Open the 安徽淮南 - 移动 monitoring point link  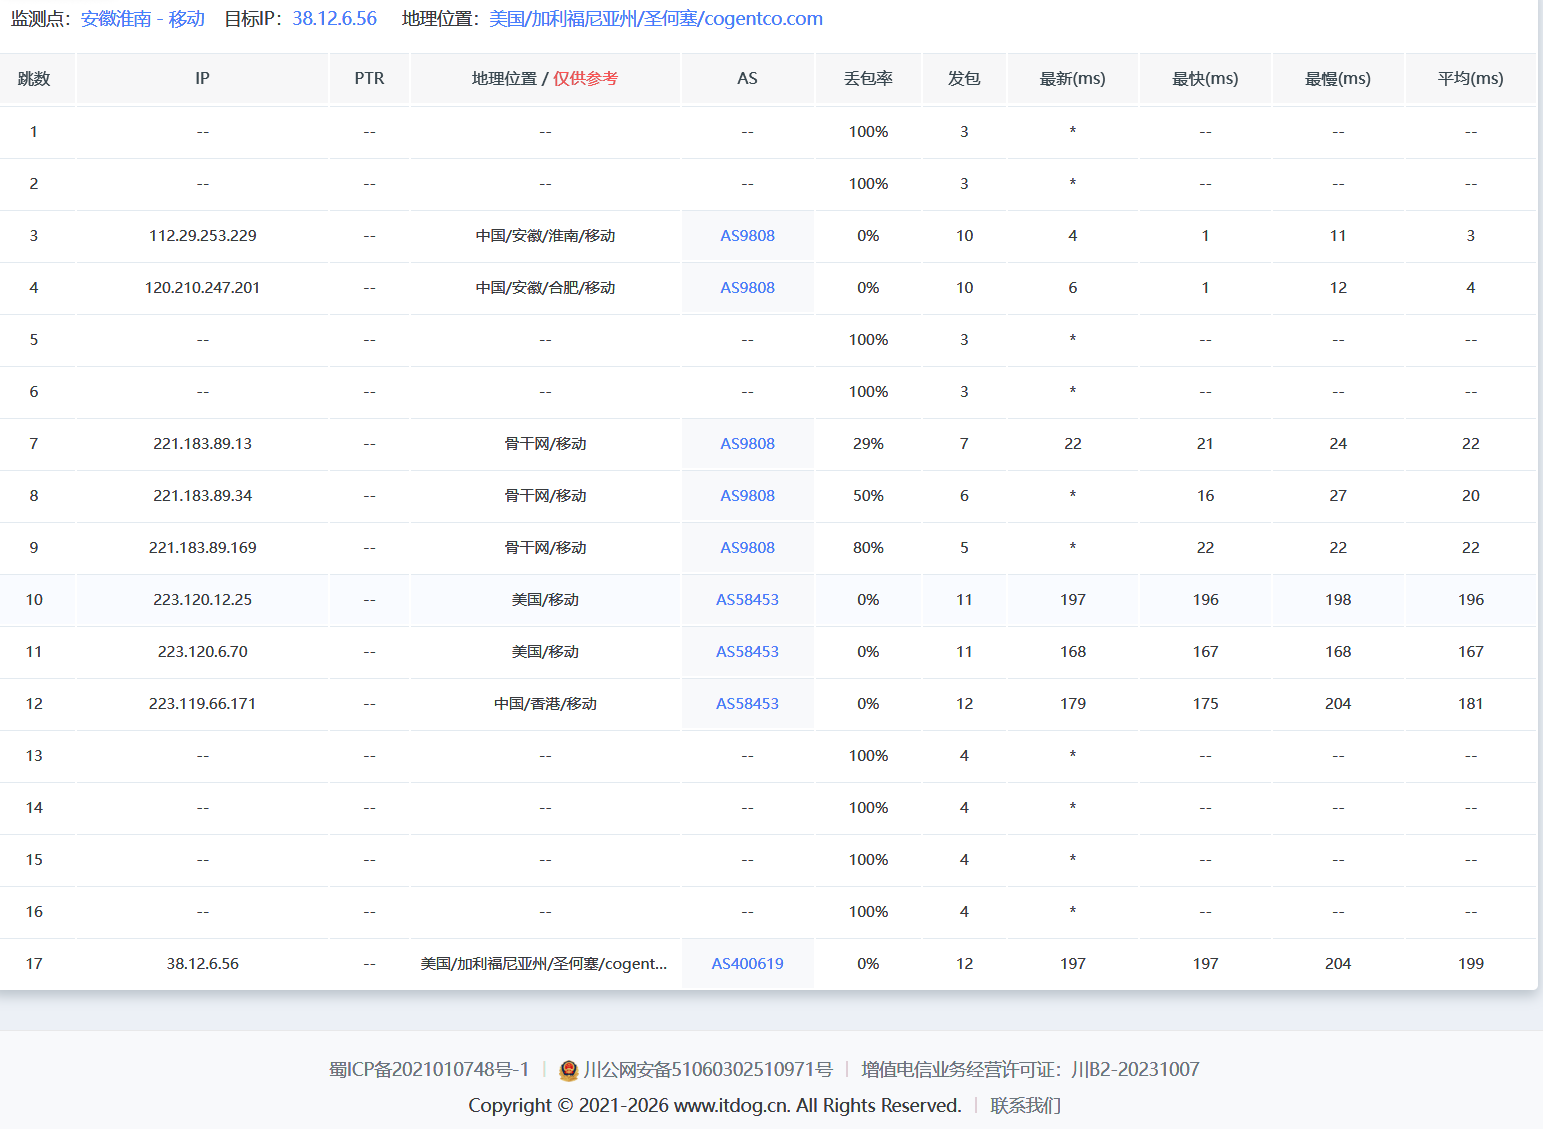pyautogui.click(x=142, y=19)
